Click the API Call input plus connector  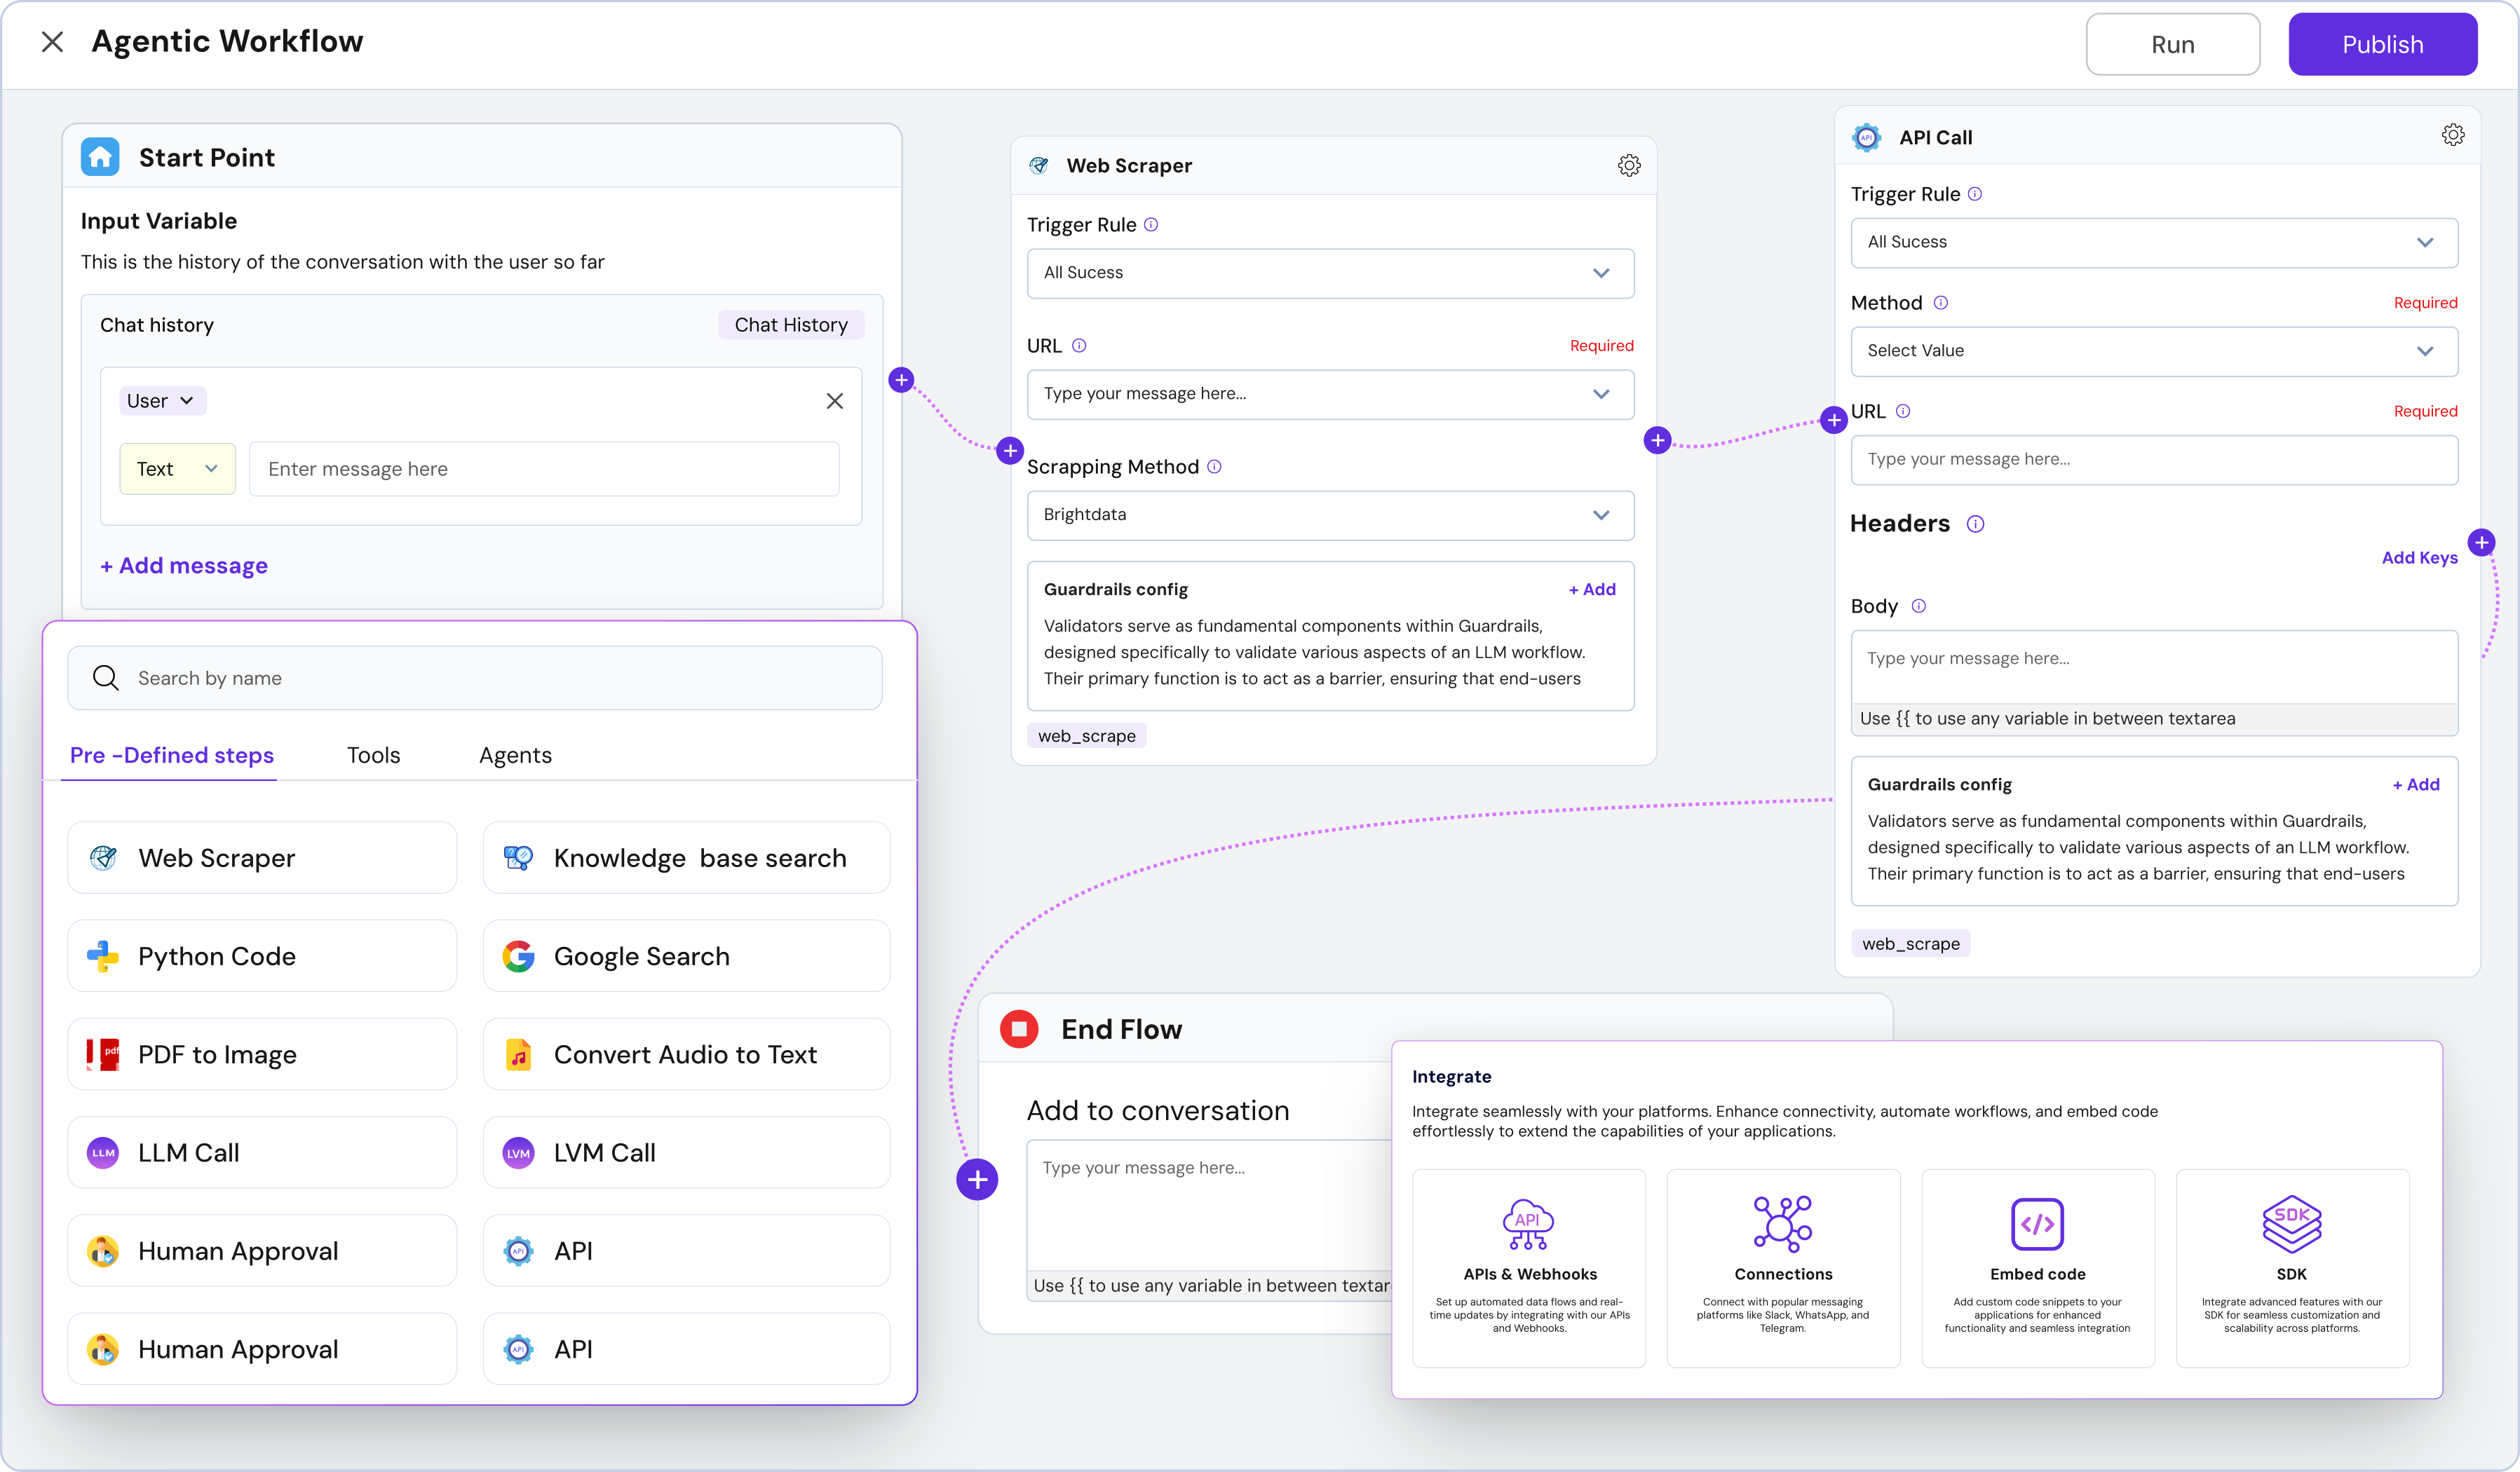click(1833, 421)
